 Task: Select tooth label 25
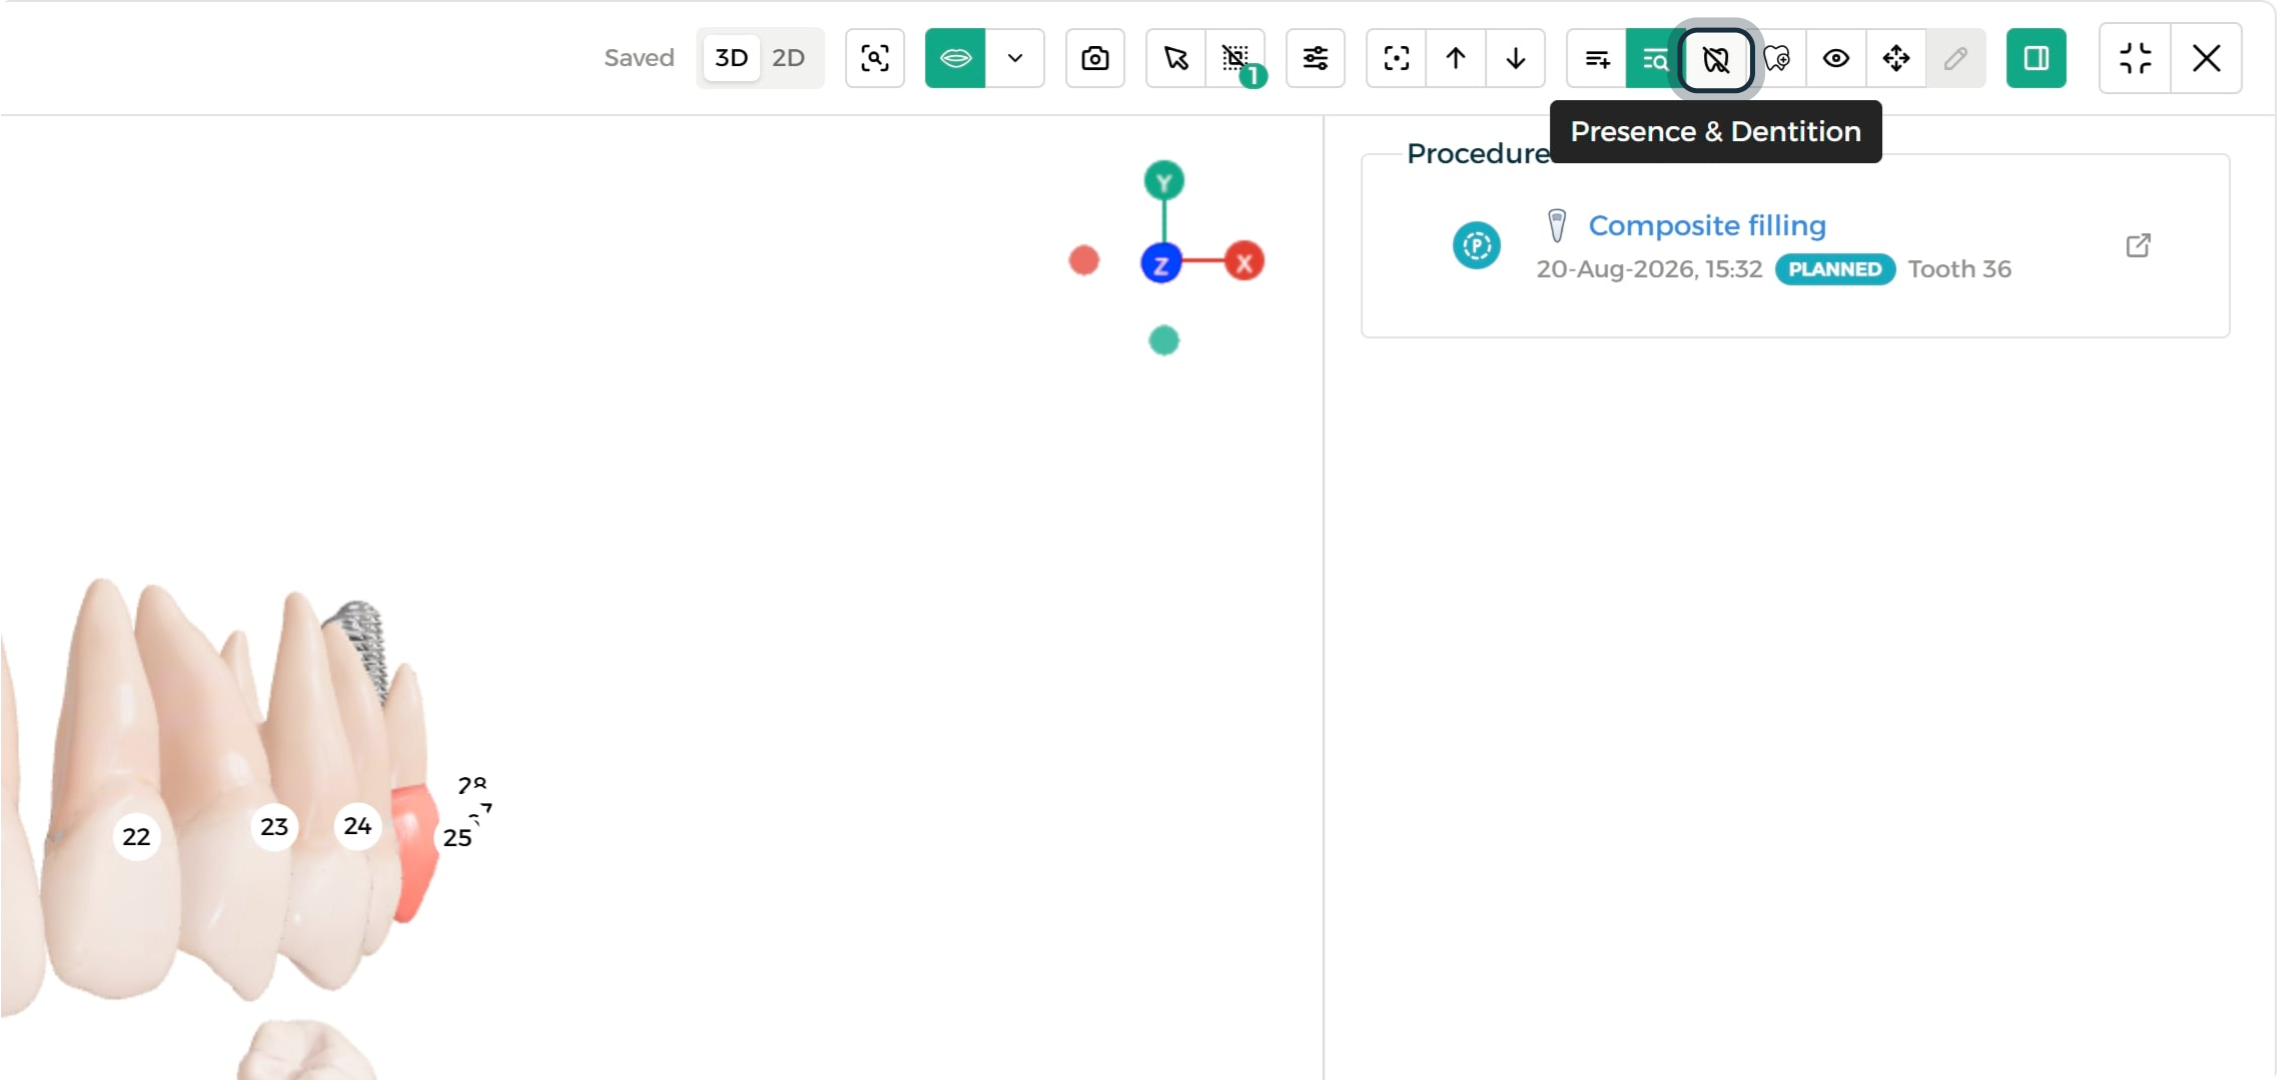pos(458,838)
